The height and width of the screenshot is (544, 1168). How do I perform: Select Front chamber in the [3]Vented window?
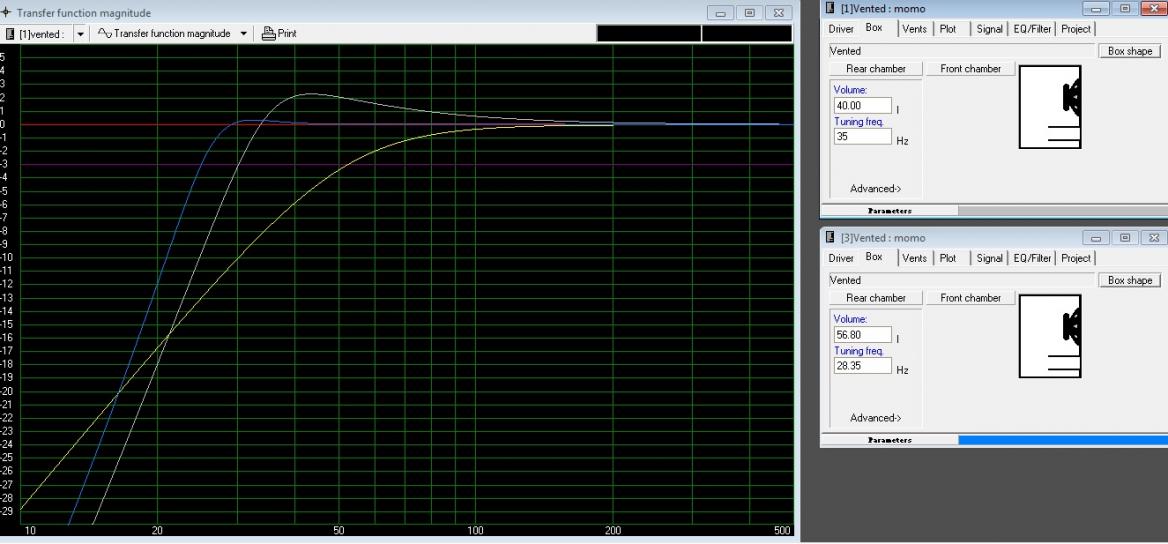click(x=968, y=298)
